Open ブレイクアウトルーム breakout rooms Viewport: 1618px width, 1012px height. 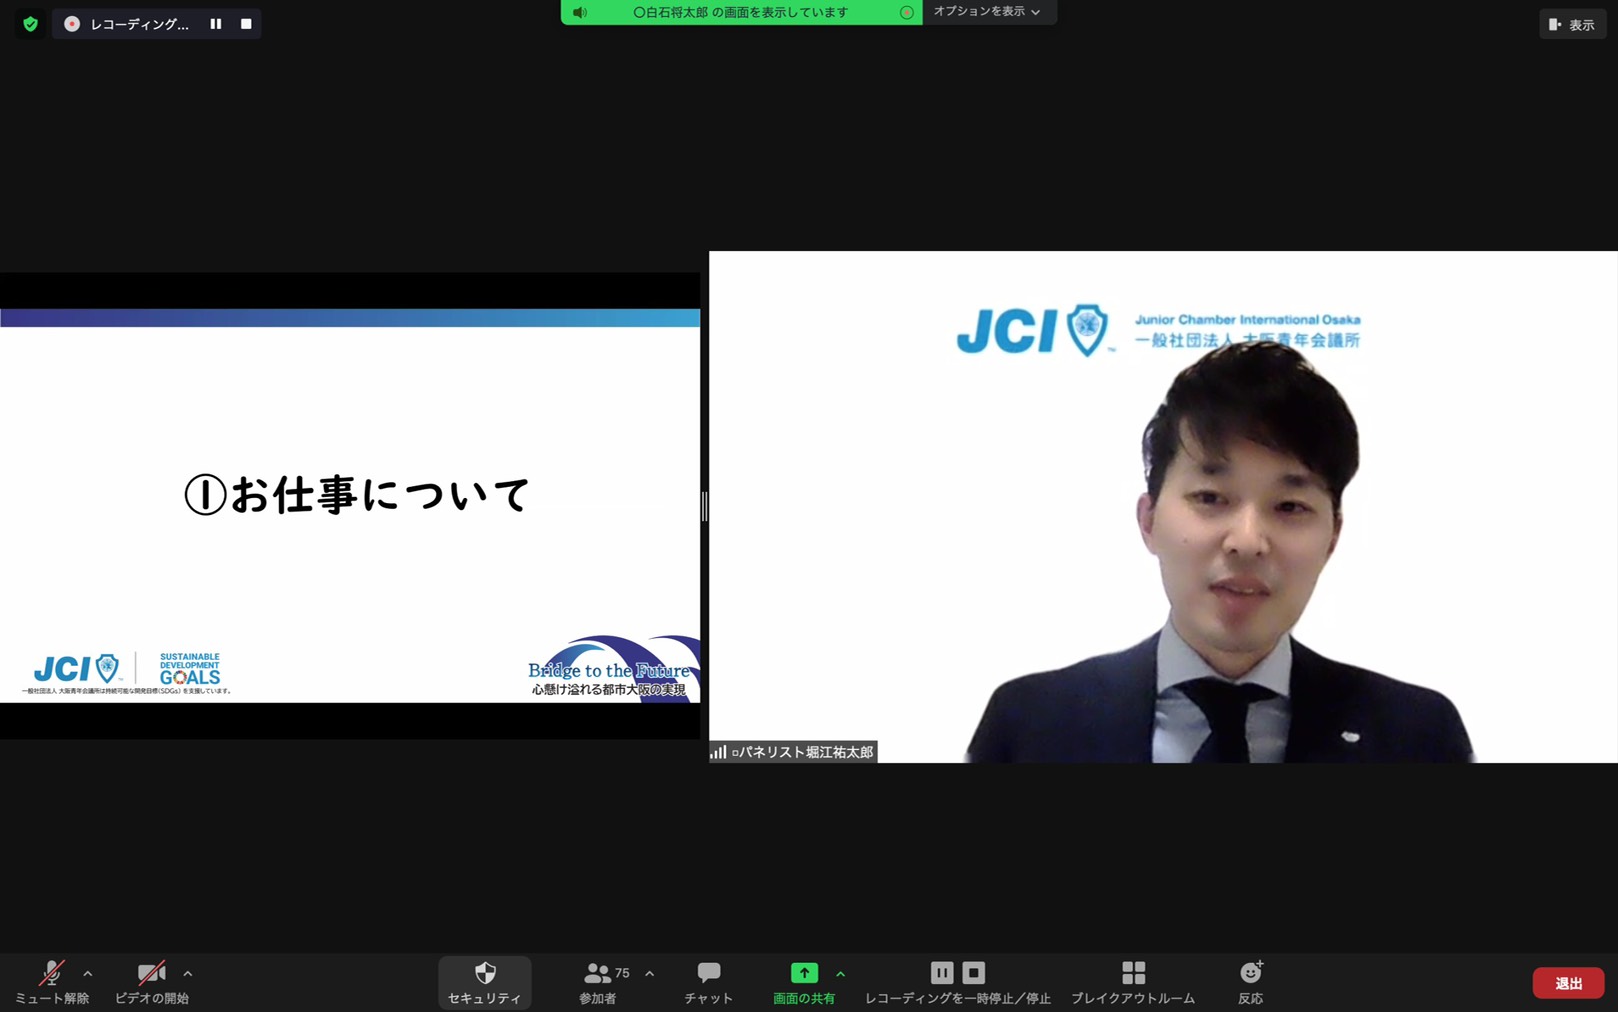(x=1133, y=981)
